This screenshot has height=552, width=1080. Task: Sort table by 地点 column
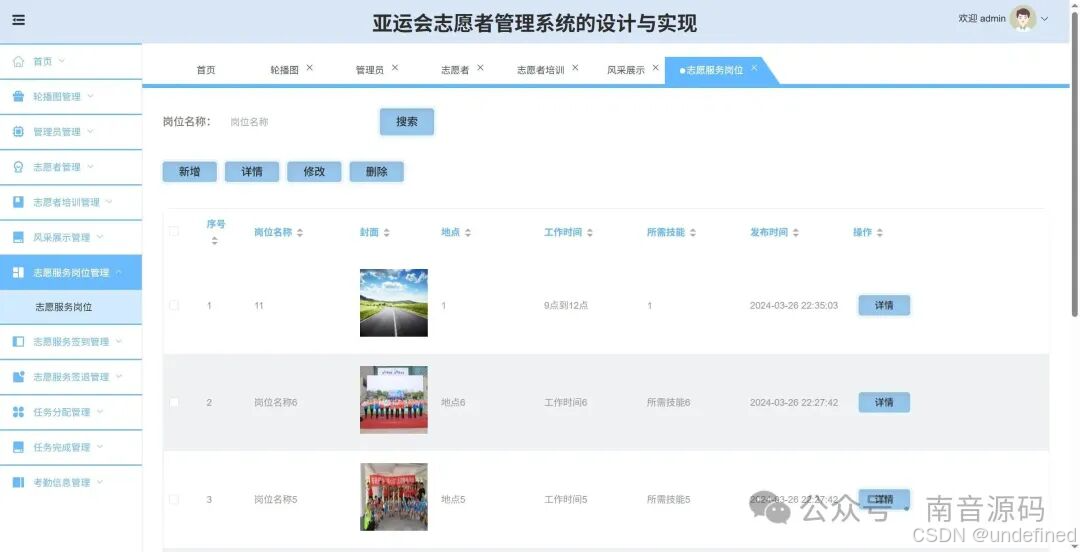(x=468, y=233)
